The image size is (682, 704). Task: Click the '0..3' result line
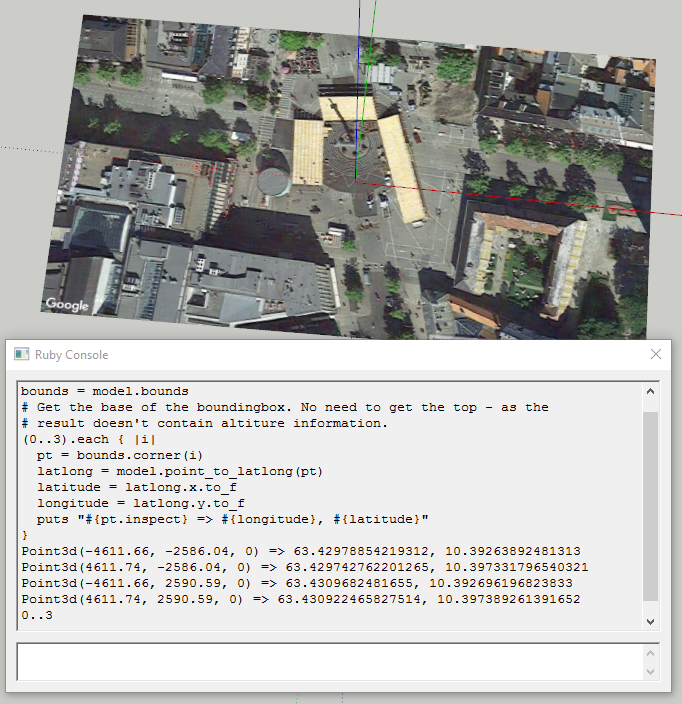(37, 616)
